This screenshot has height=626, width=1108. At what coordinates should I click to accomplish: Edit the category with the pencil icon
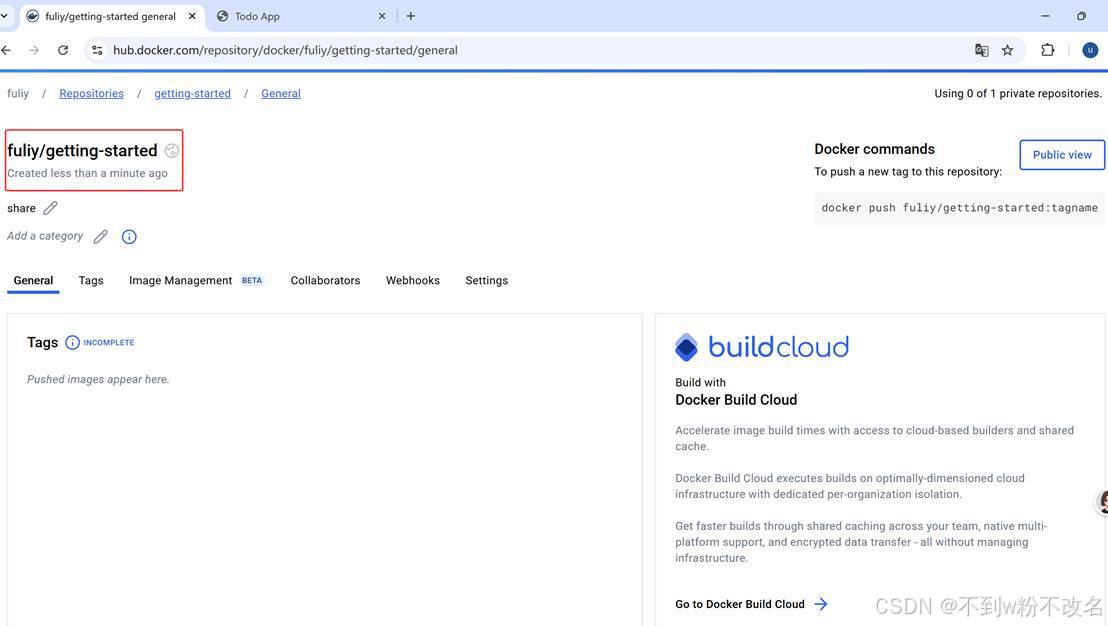click(100, 236)
